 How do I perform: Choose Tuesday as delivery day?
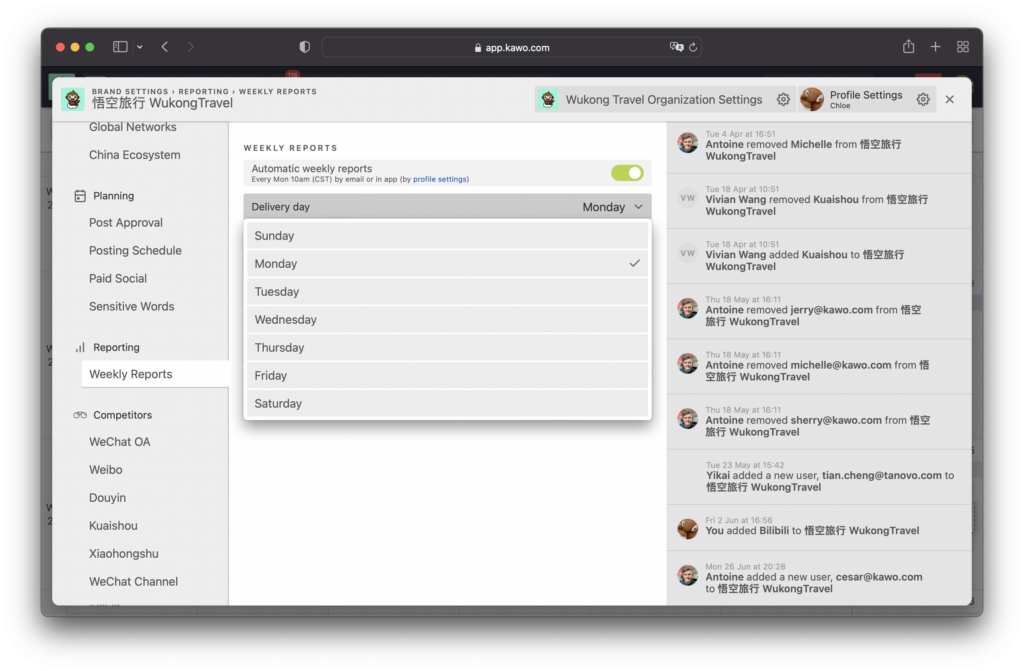click(x=447, y=292)
